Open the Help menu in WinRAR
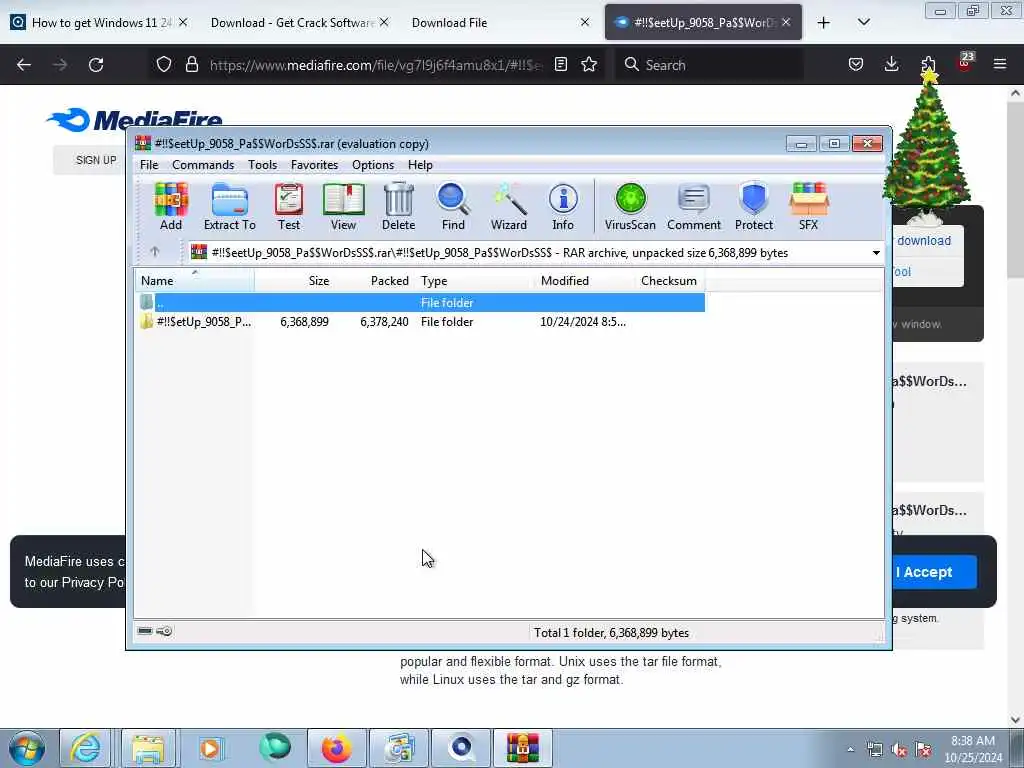 tap(421, 165)
